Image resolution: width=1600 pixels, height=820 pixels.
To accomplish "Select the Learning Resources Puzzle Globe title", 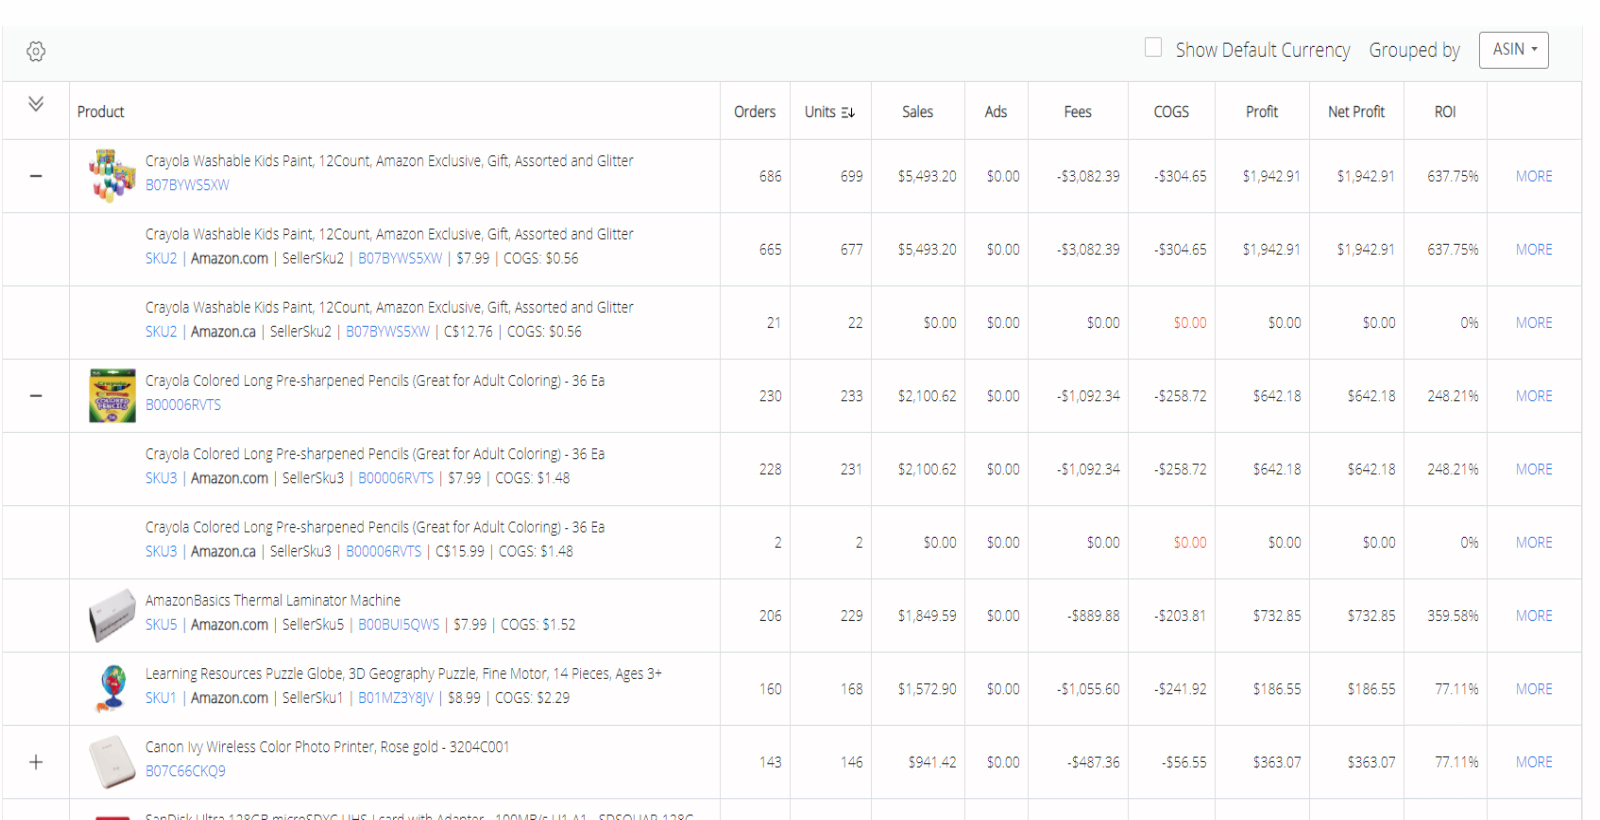I will [403, 674].
